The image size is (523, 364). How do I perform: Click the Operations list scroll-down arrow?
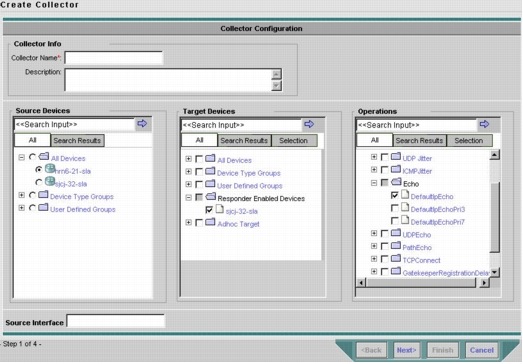495,272
